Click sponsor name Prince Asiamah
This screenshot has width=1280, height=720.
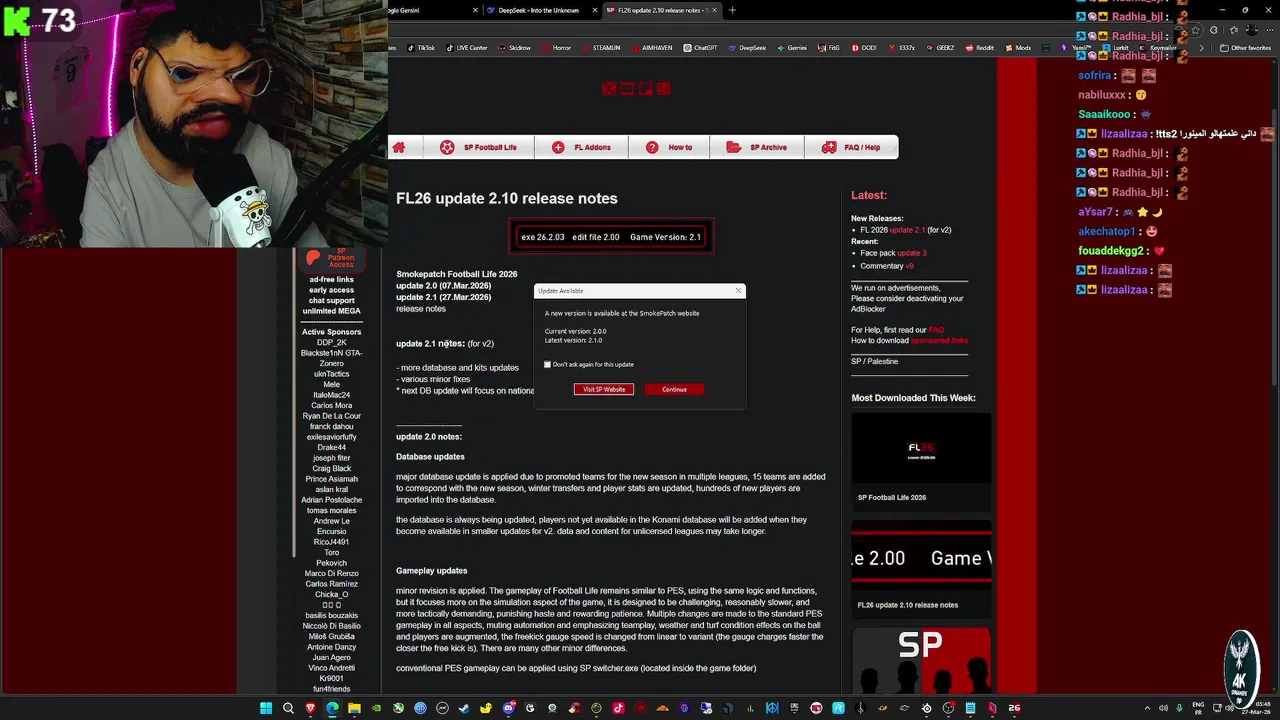pyautogui.click(x=332, y=479)
